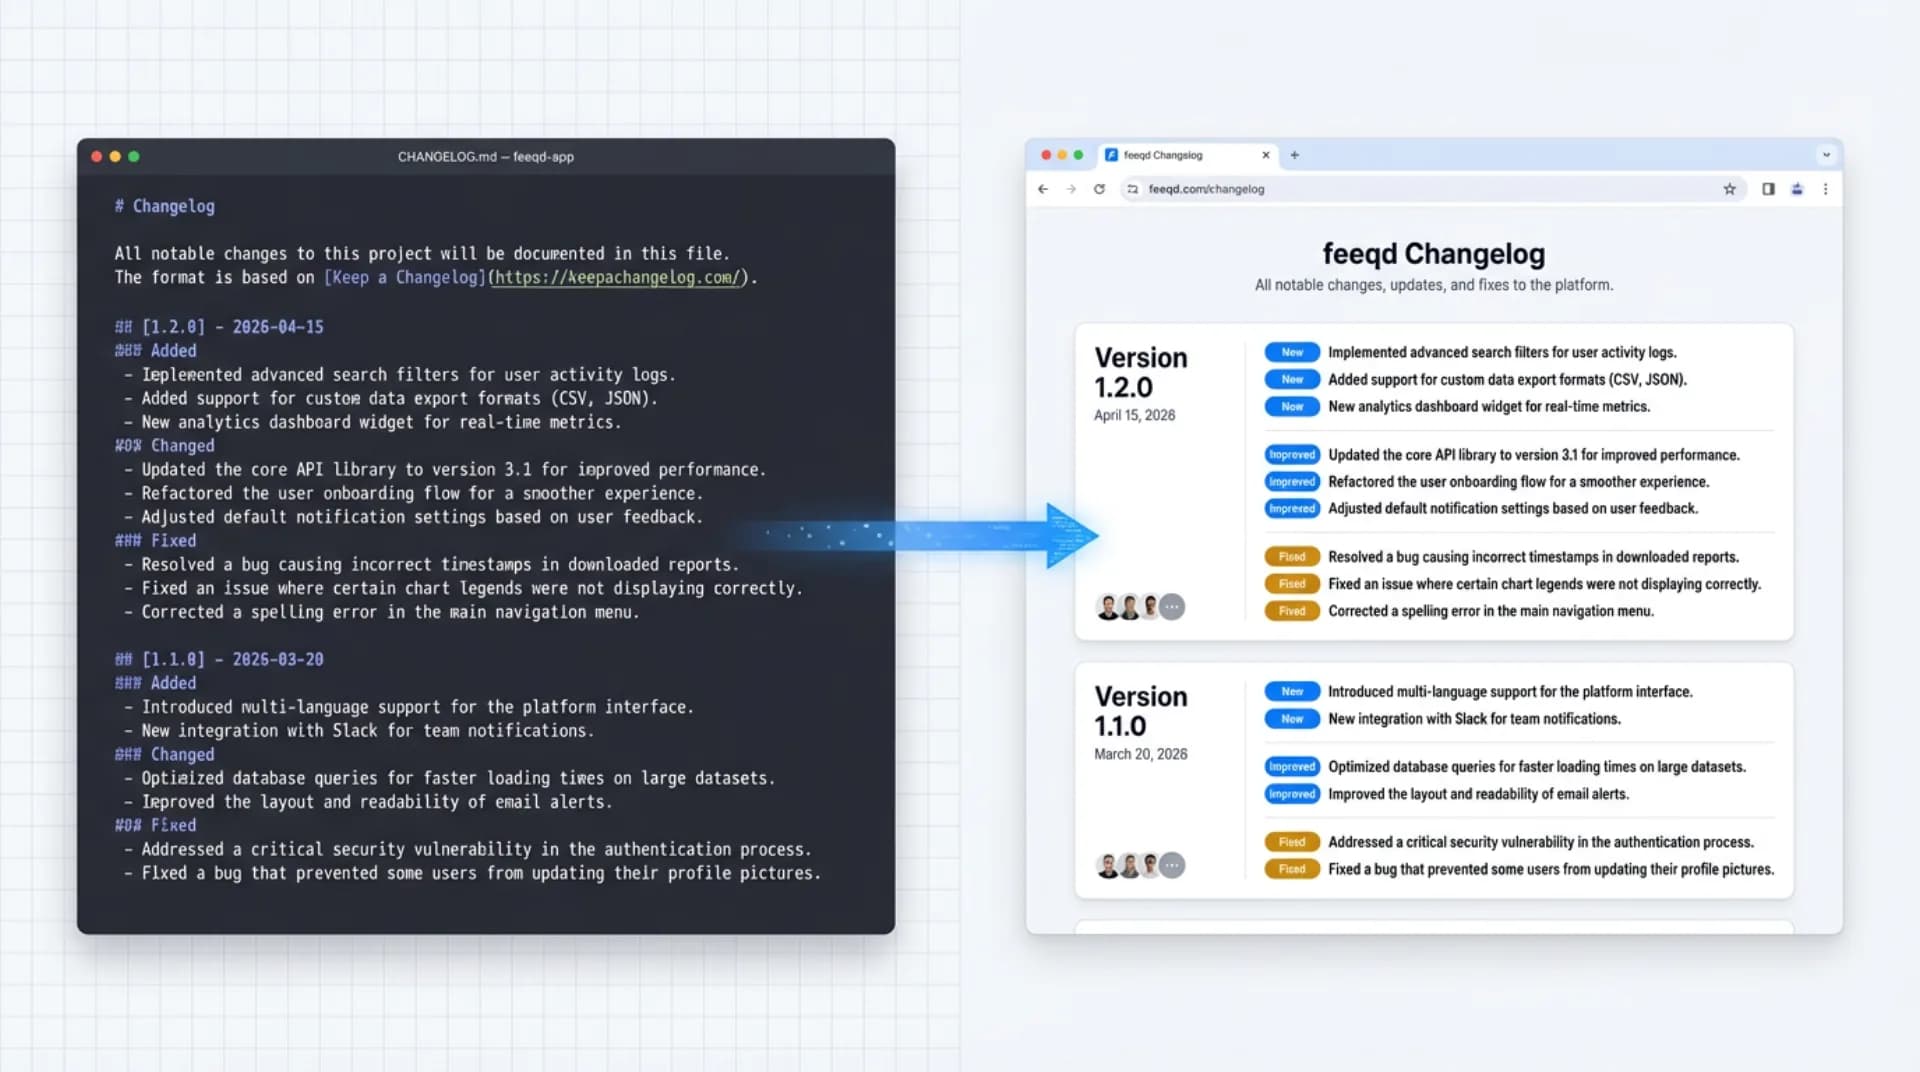The width and height of the screenshot is (1920, 1072).
Task: Open the tab list chevron at top right
Action: point(1827,155)
